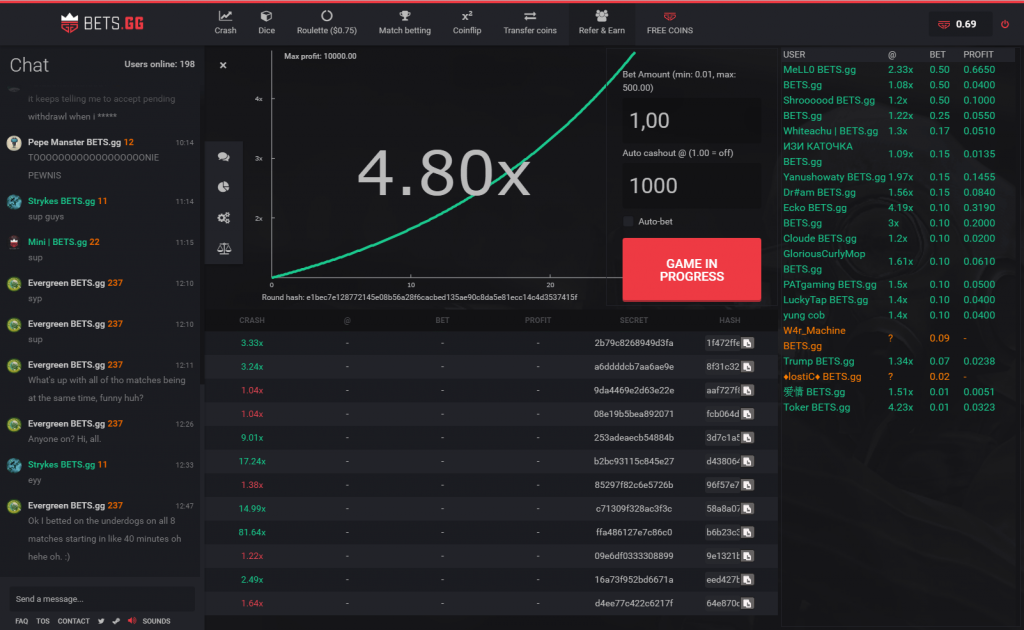Select the 81.64x crash value
Viewport: 1024px width, 630px height.
pyautogui.click(x=251, y=532)
